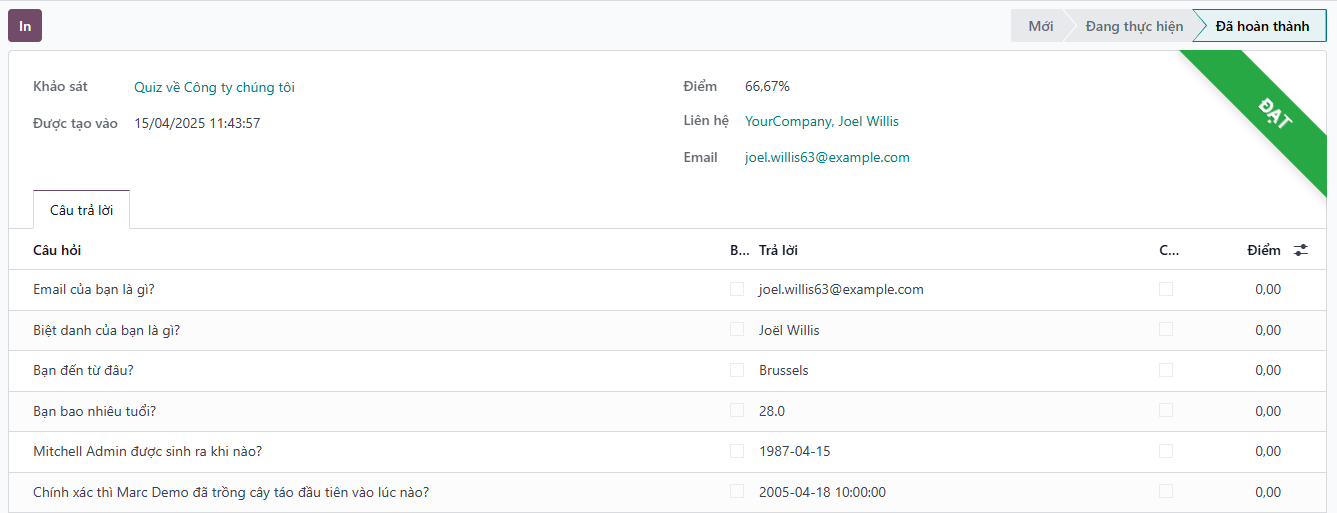Click the joel.willis63@example.com email link in header

click(x=827, y=157)
